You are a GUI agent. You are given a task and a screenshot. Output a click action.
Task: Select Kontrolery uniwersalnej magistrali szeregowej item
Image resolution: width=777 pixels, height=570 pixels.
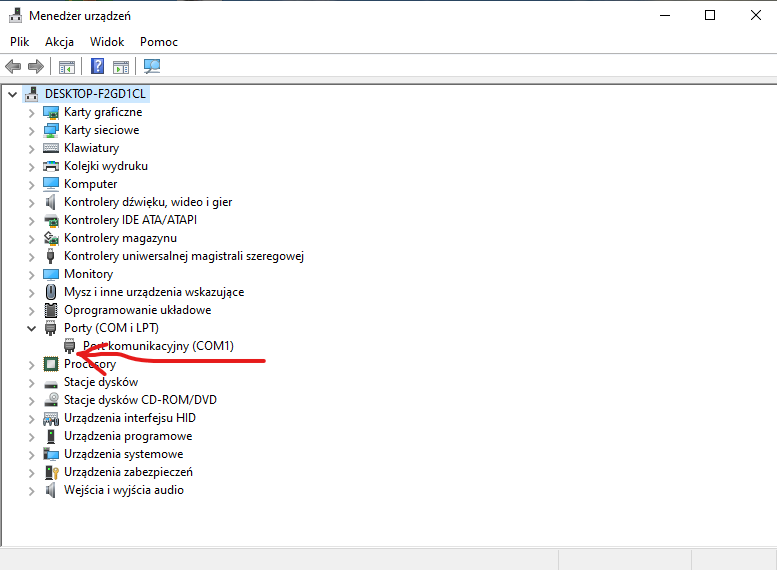click(x=183, y=256)
